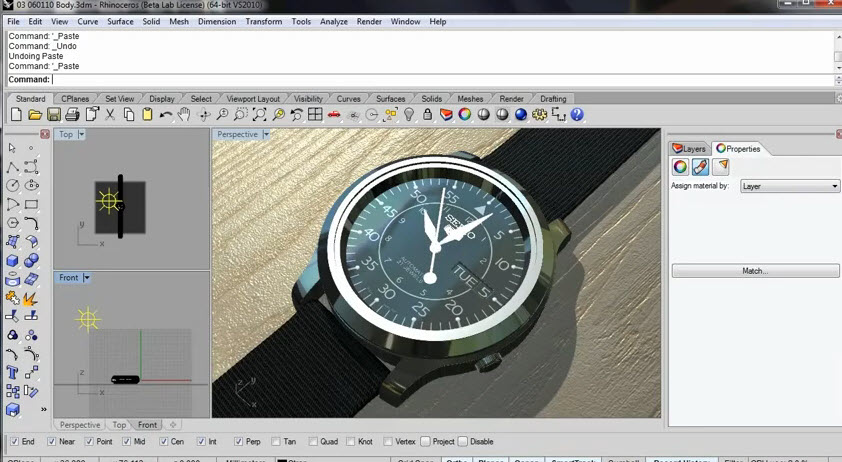Click the Undo arrow icon
Screen dimensions: 842x462
tap(166, 114)
